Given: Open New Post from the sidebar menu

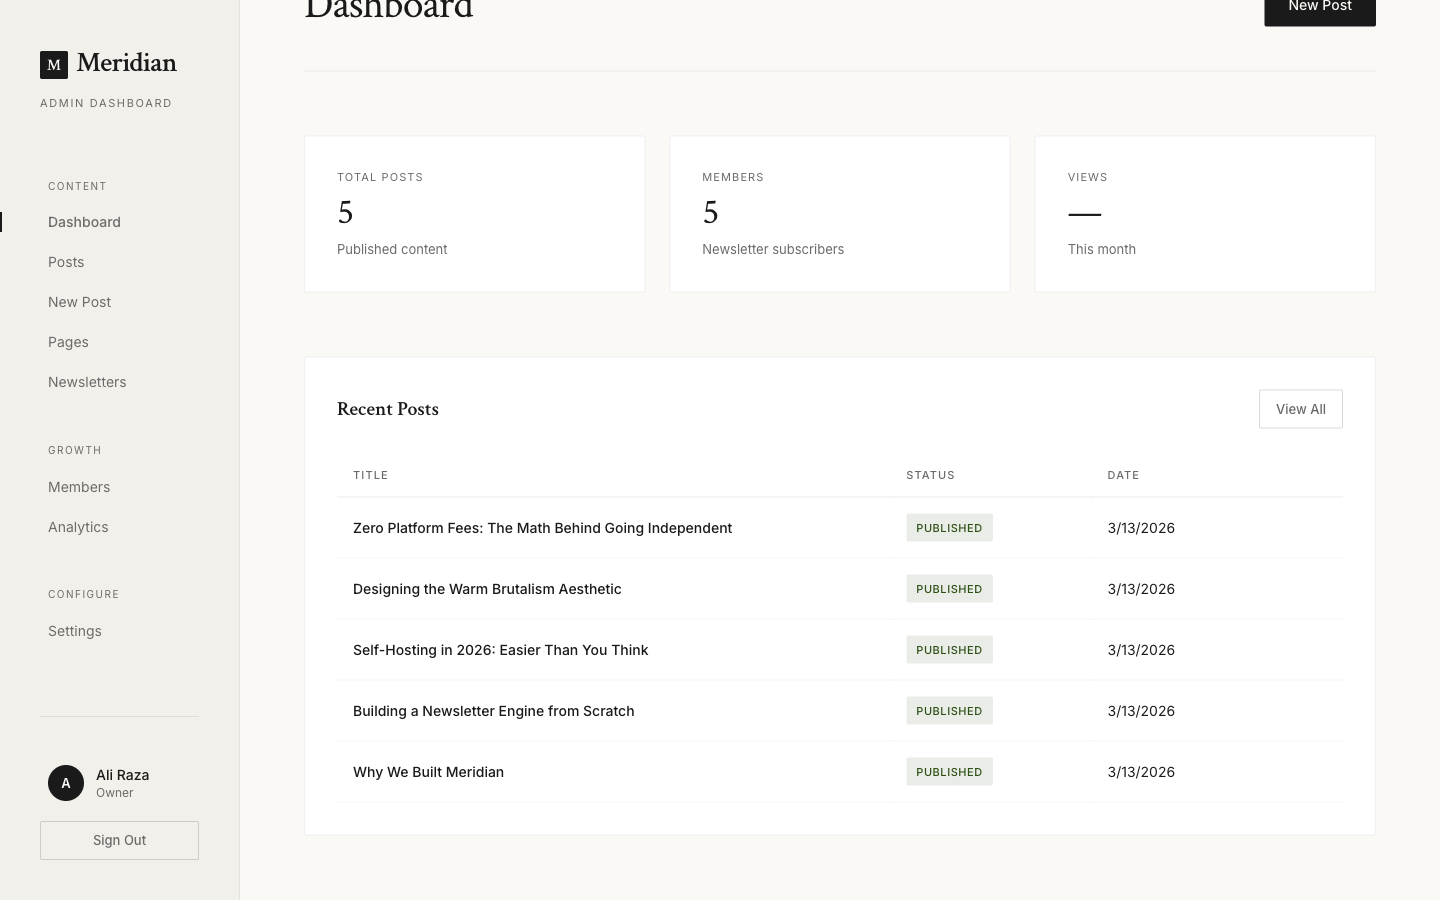Looking at the screenshot, I should (79, 302).
